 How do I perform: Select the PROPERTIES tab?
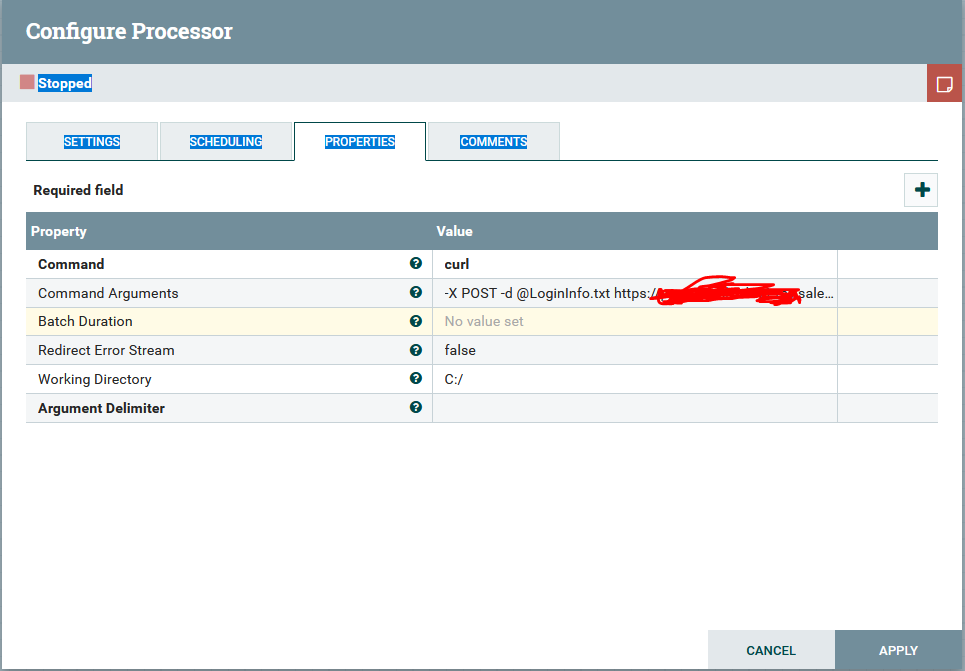(x=359, y=141)
